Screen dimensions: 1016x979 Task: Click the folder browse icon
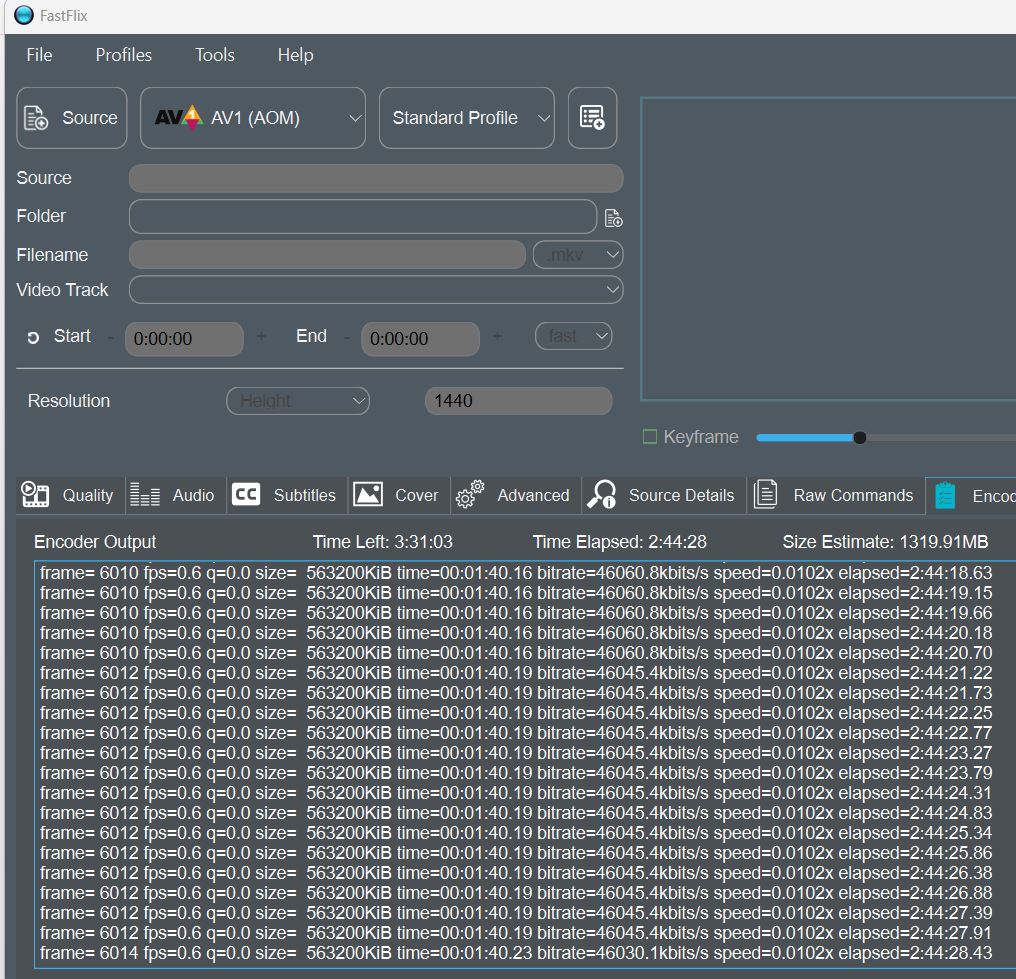click(x=613, y=217)
